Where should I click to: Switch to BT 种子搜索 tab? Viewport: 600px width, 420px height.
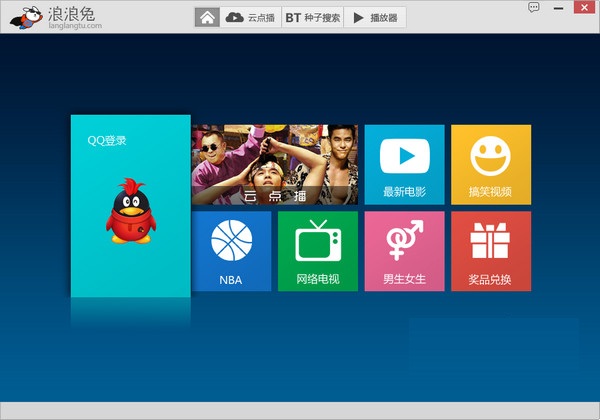(x=312, y=17)
